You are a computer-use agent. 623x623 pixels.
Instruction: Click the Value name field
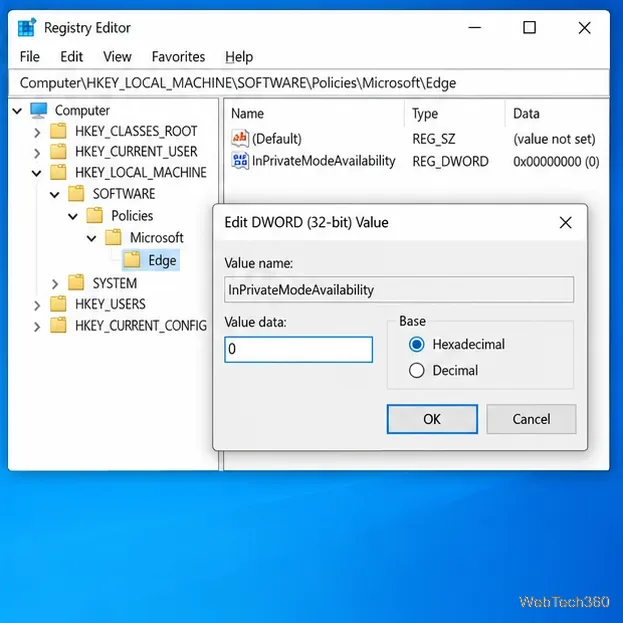[399, 290]
